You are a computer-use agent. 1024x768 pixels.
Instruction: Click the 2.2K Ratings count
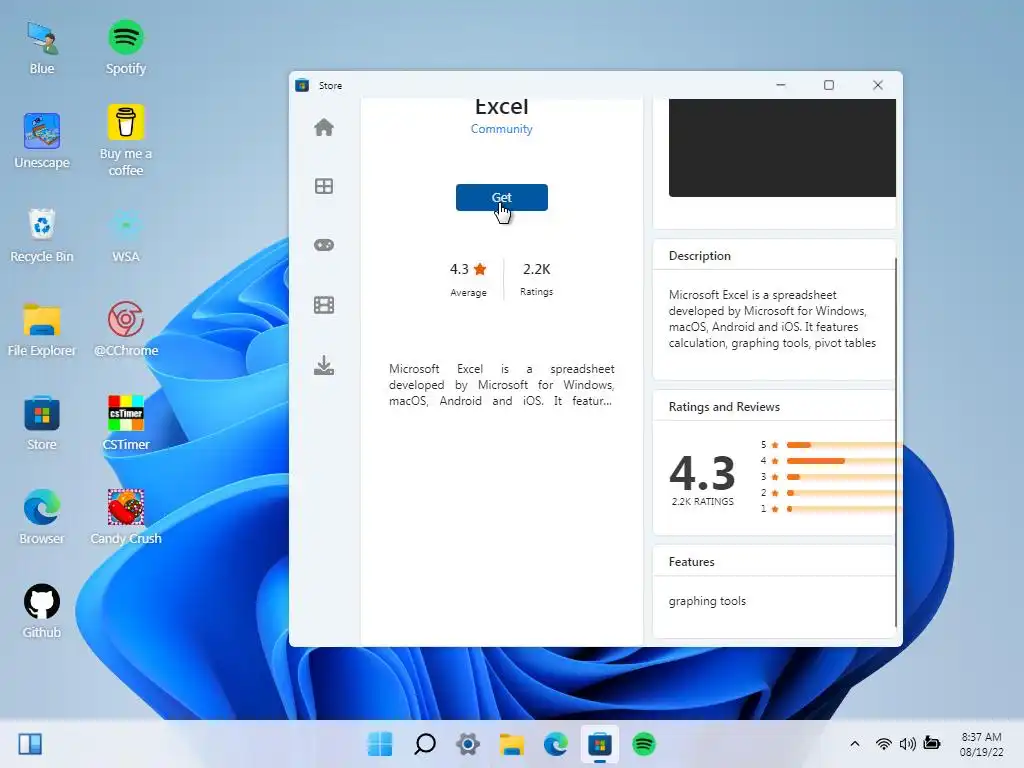tap(536, 278)
